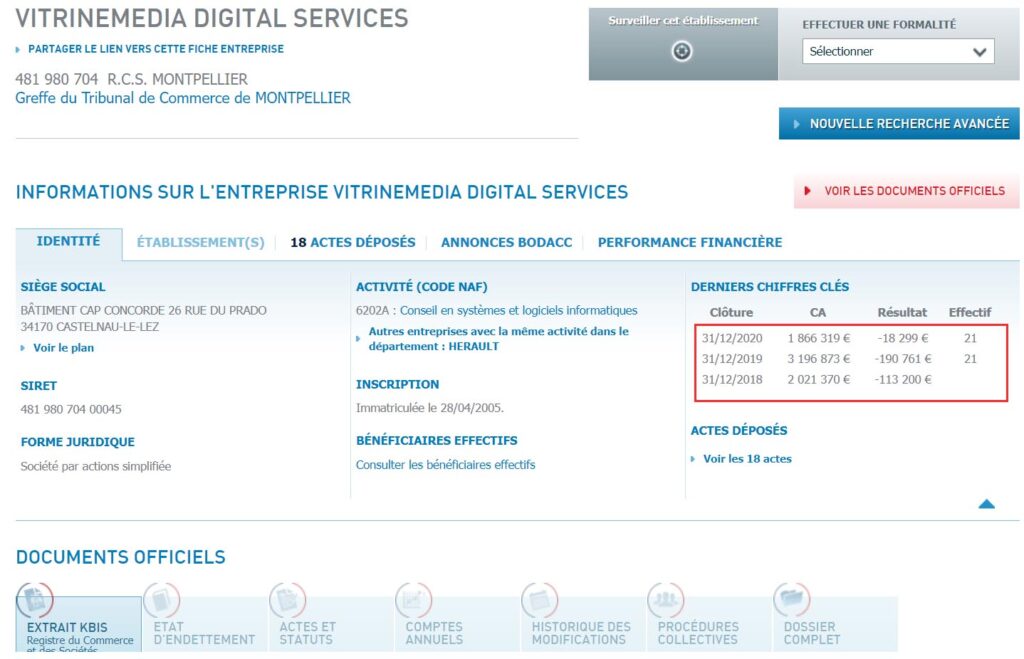This screenshot has height=659, width=1024.
Task: Open the Comptes Annuels chart icon
Action: coord(414,601)
